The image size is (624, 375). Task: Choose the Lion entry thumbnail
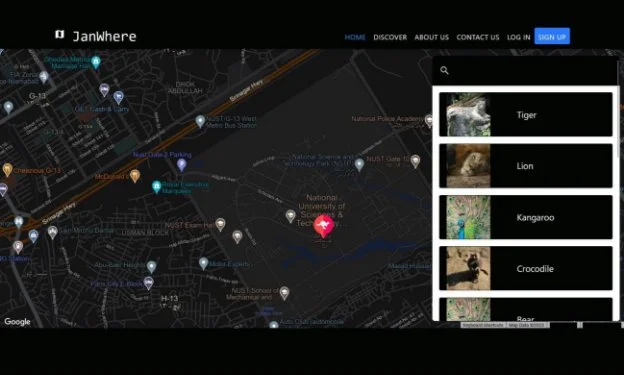[x=468, y=166]
